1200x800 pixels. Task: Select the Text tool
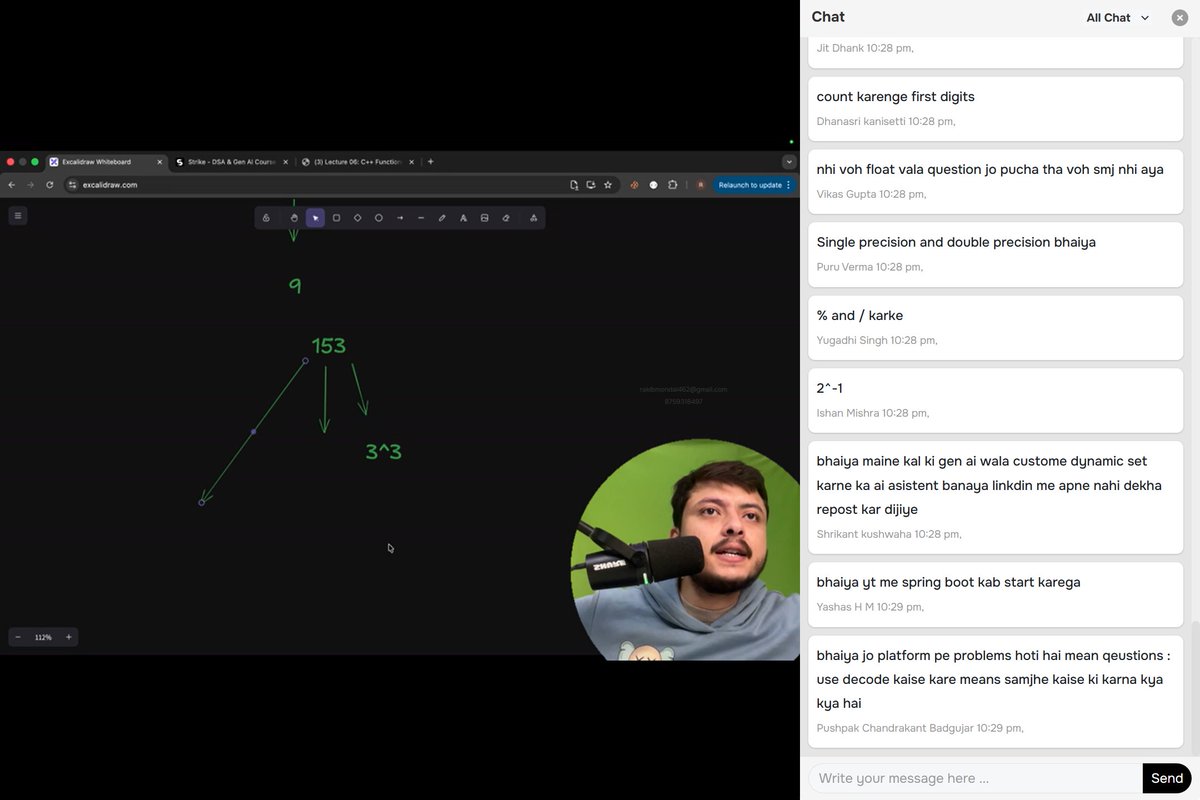[x=463, y=218]
